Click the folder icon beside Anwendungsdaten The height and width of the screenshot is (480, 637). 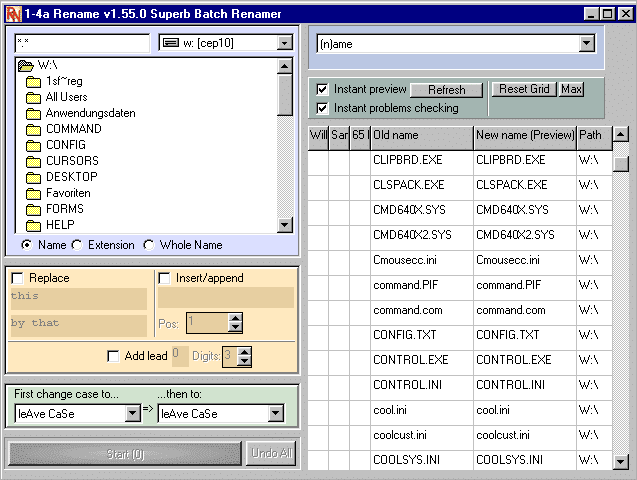pyautogui.click(x=33, y=114)
